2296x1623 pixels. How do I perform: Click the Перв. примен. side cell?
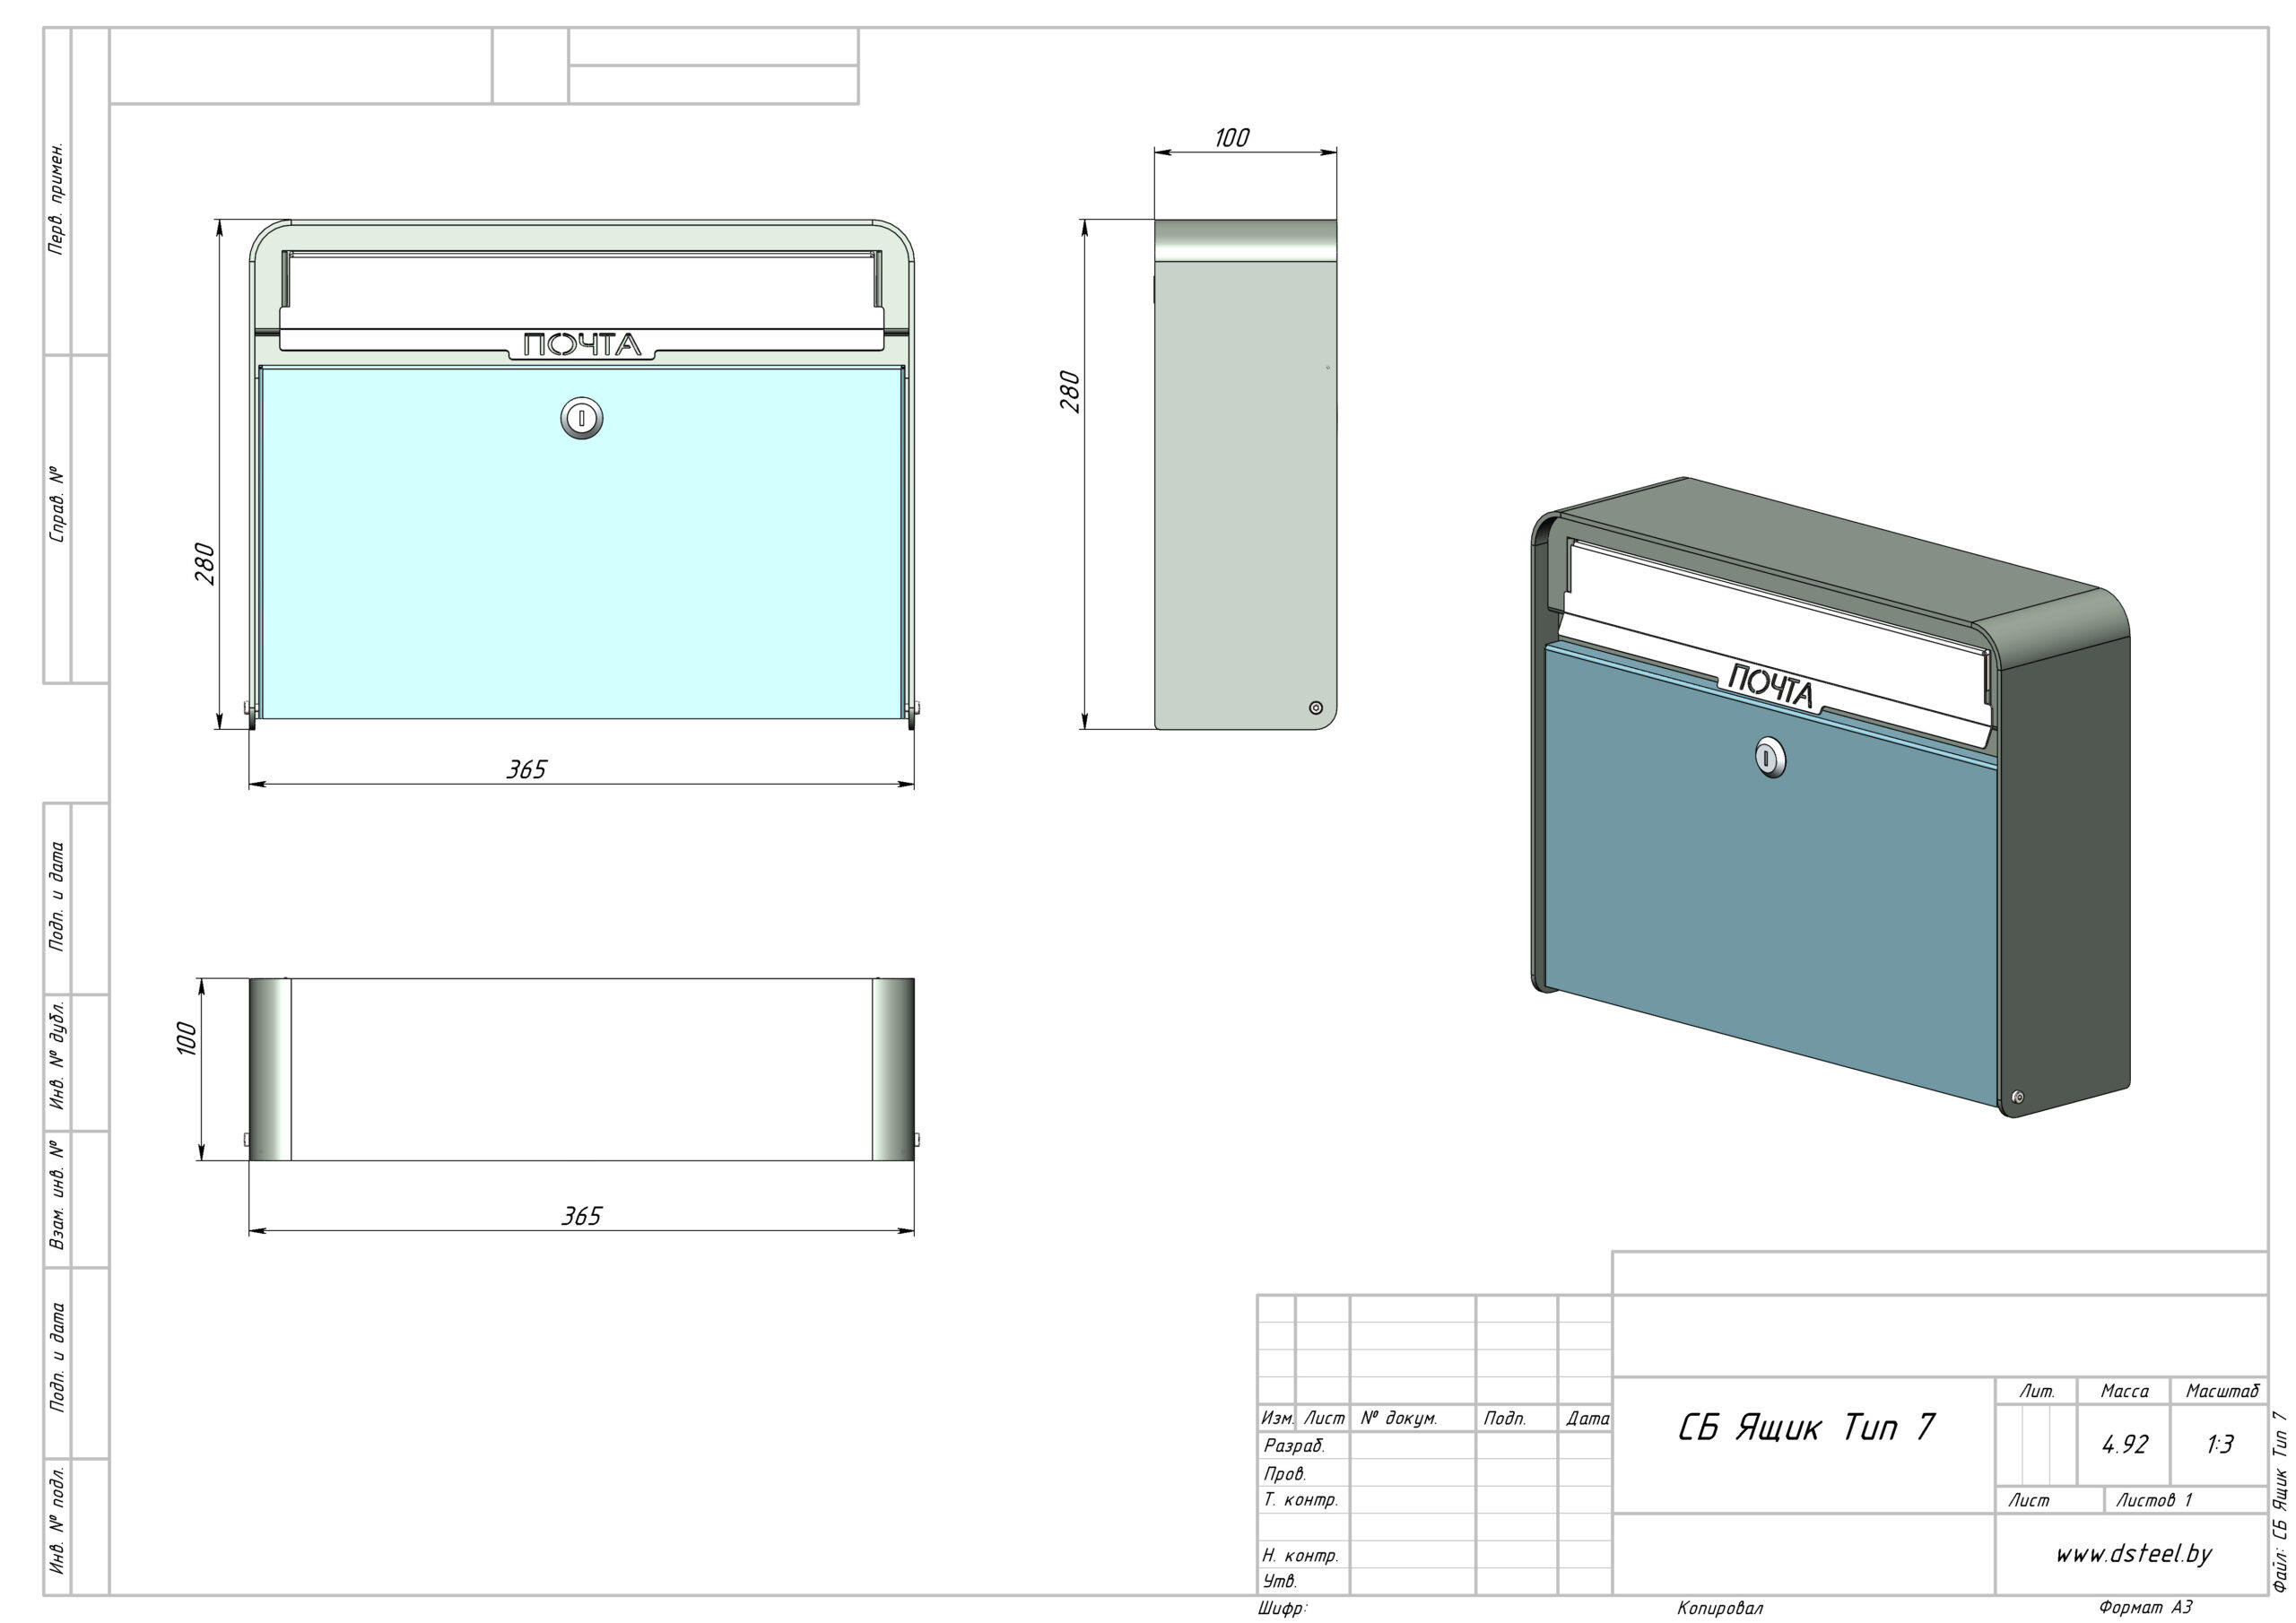click(x=57, y=198)
